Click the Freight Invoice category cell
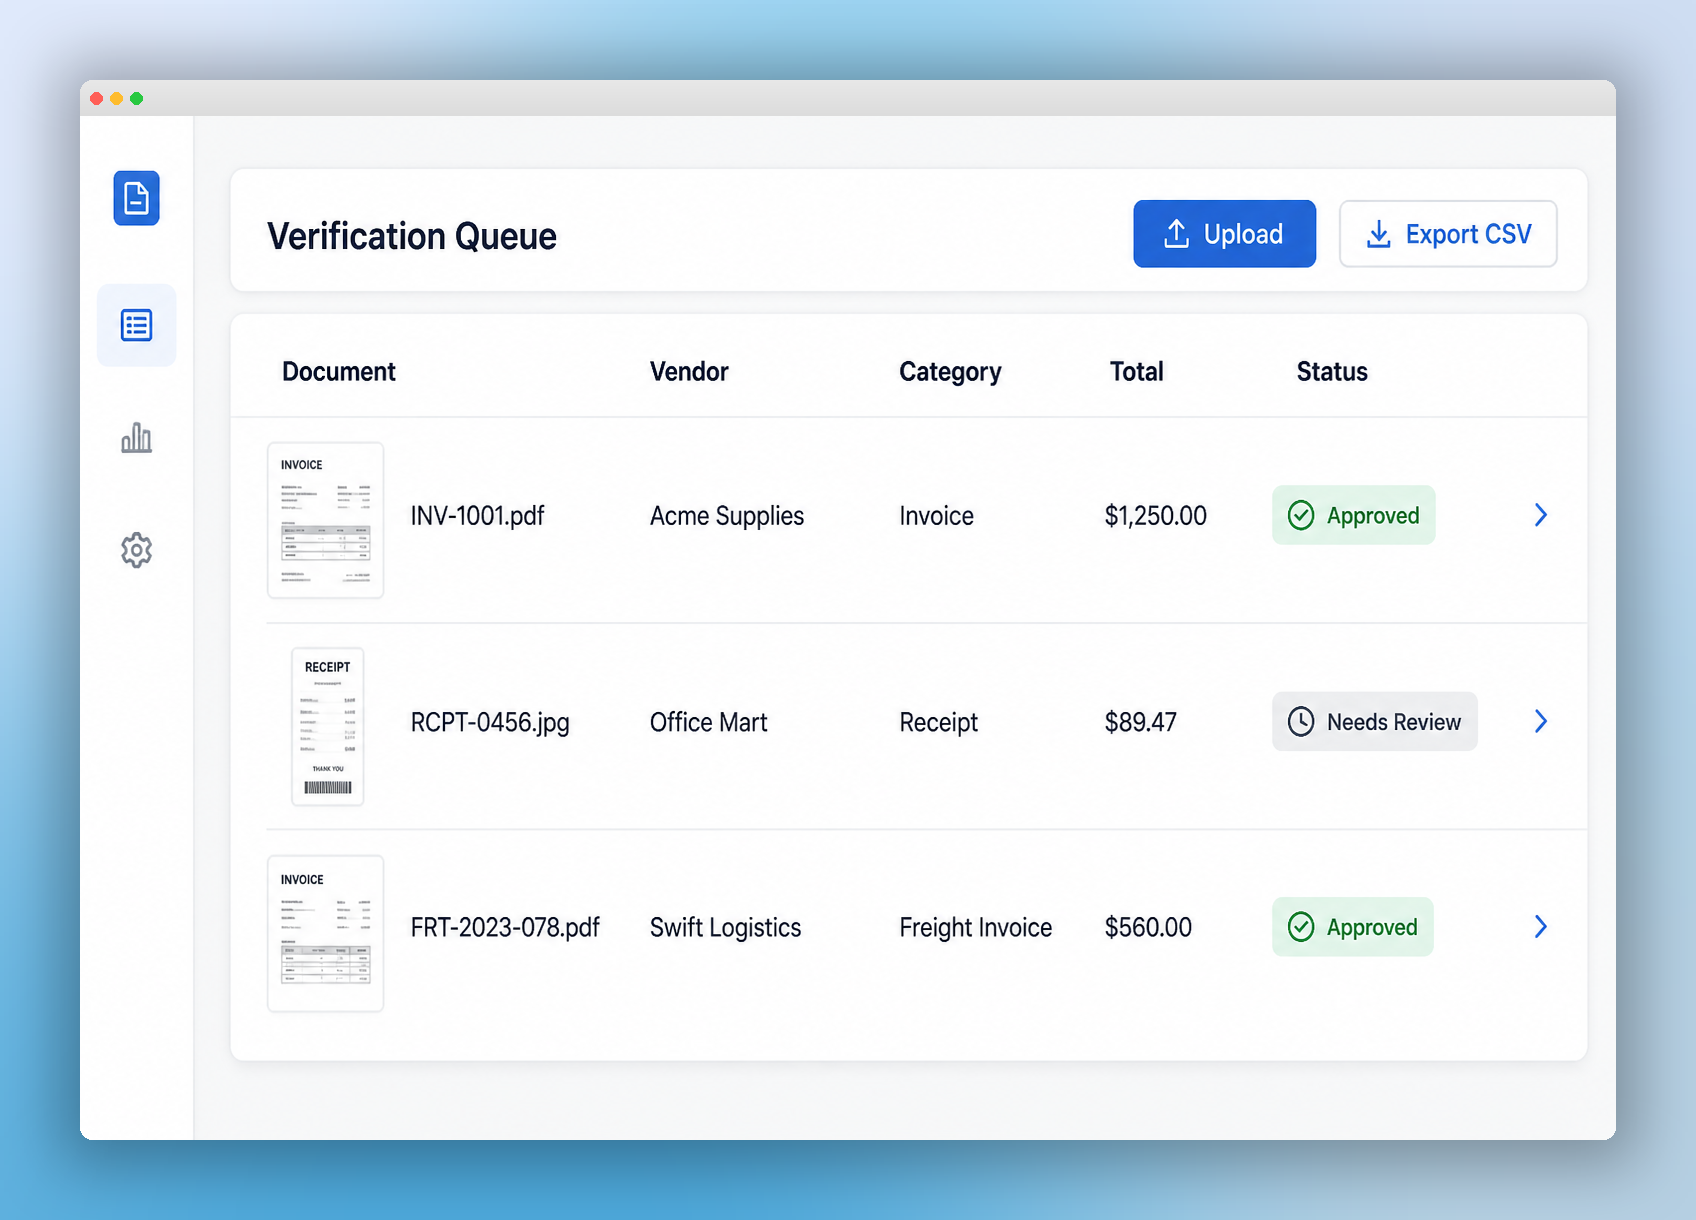The image size is (1696, 1220). 975,928
